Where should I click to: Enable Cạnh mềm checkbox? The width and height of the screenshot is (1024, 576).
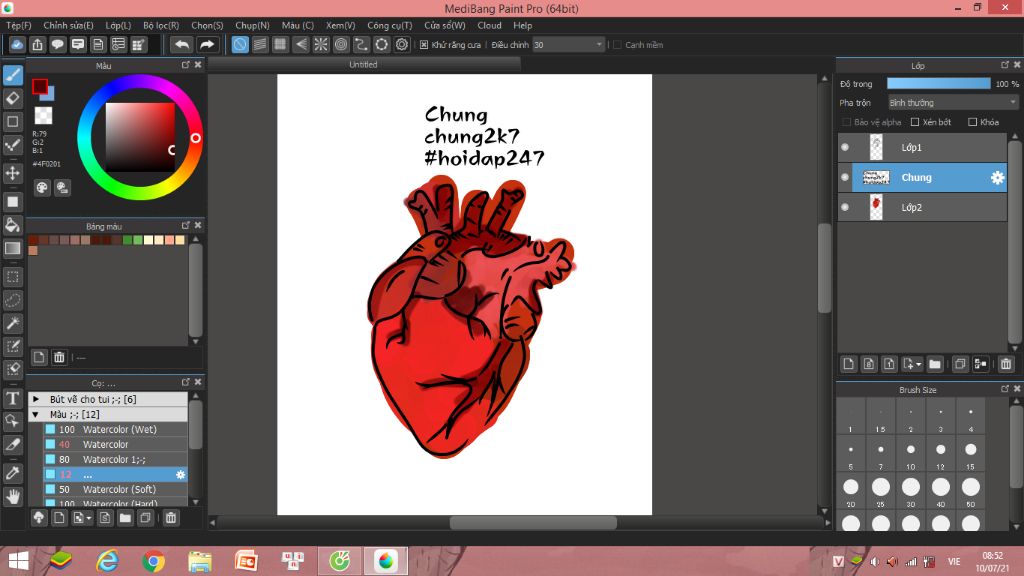coord(617,45)
